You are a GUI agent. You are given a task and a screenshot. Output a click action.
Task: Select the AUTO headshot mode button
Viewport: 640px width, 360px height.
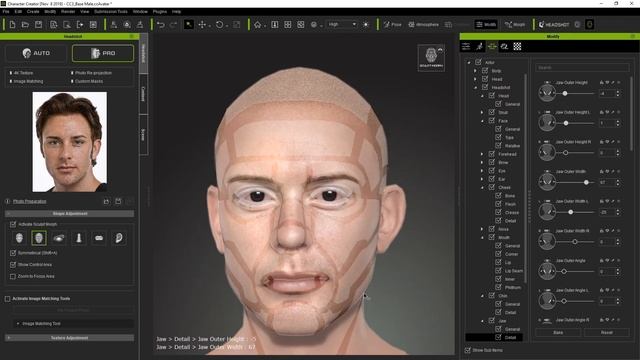click(x=36, y=53)
